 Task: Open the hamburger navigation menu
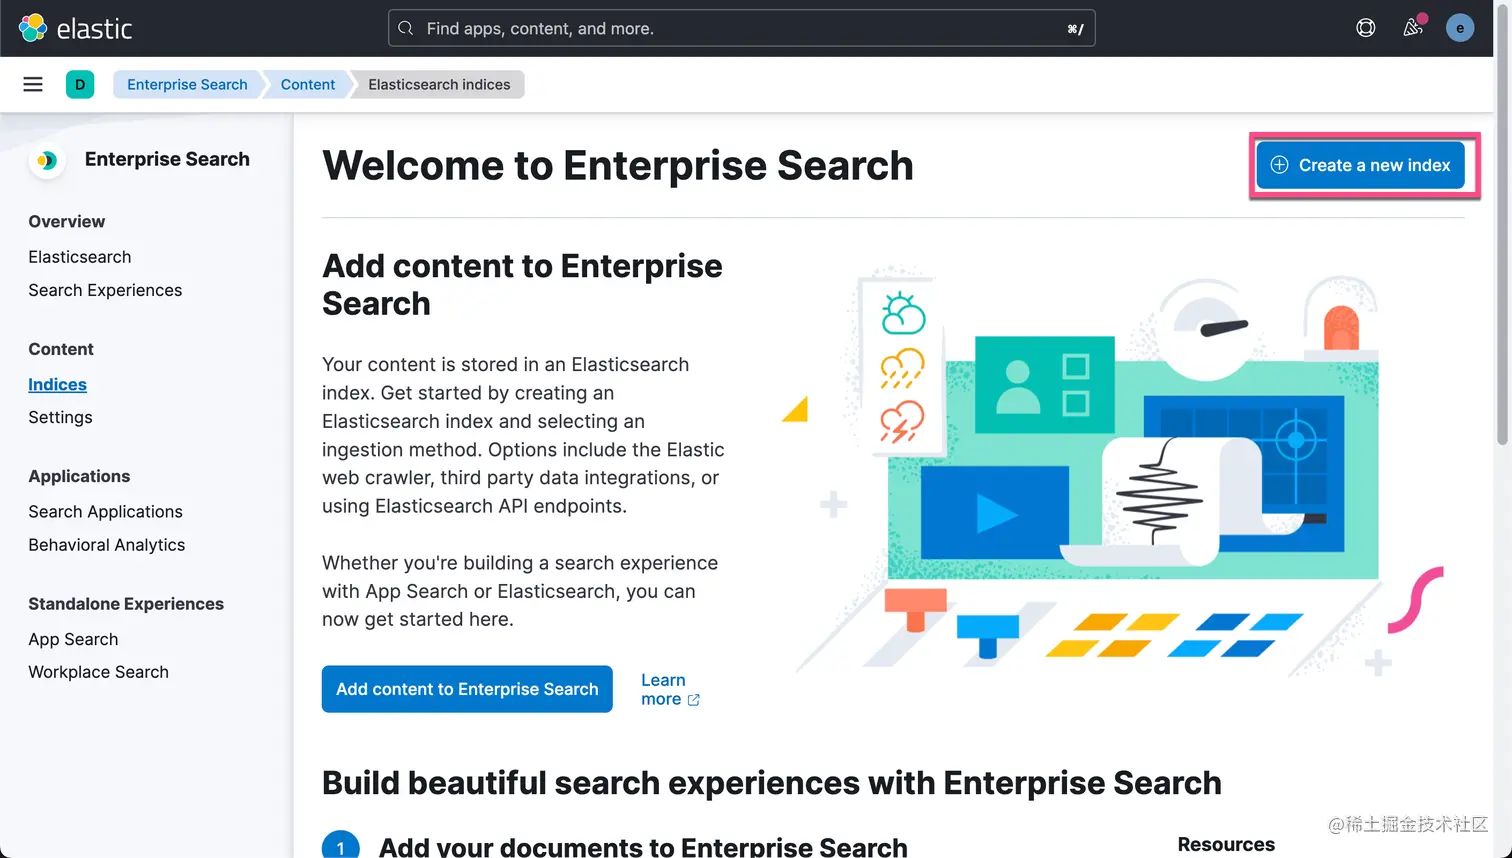coord(33,84)
